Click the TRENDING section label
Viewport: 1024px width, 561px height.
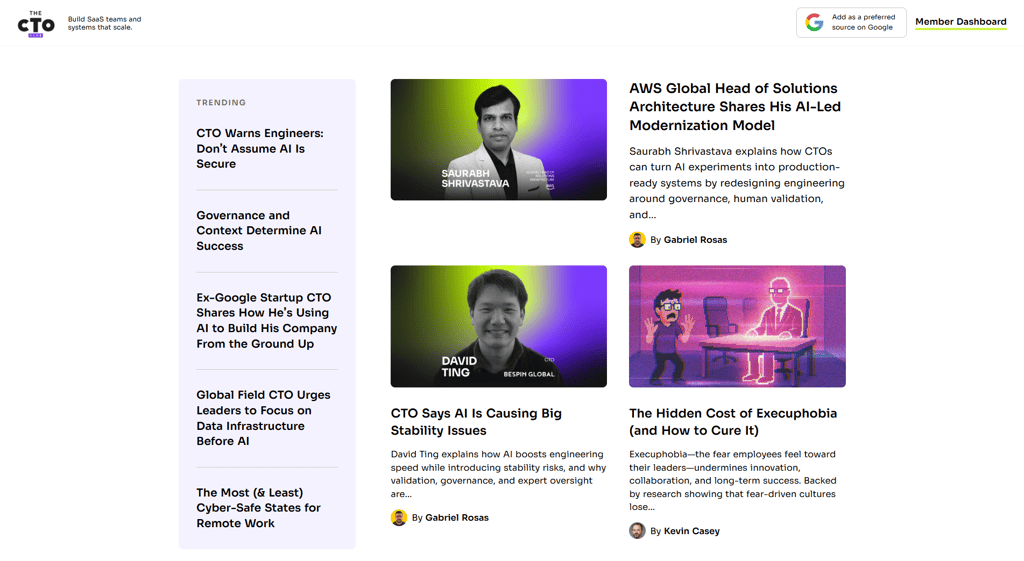[221, 103]
